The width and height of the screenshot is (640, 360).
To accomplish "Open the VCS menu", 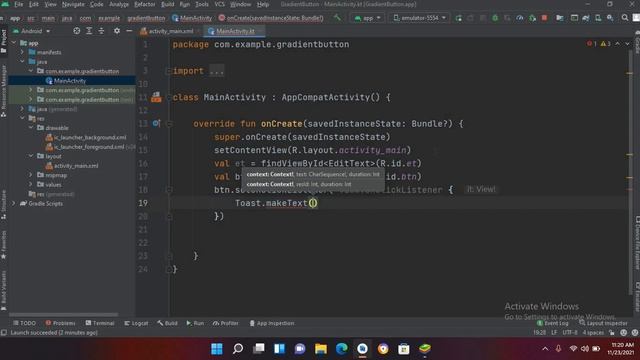I will (x=220, y=4).
